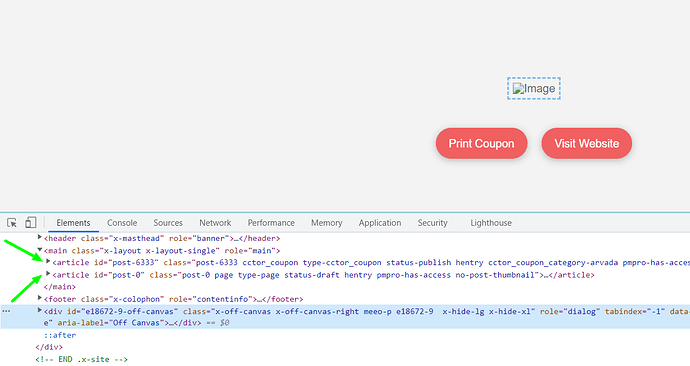Open the Elements tab

(x=73, y=223)
